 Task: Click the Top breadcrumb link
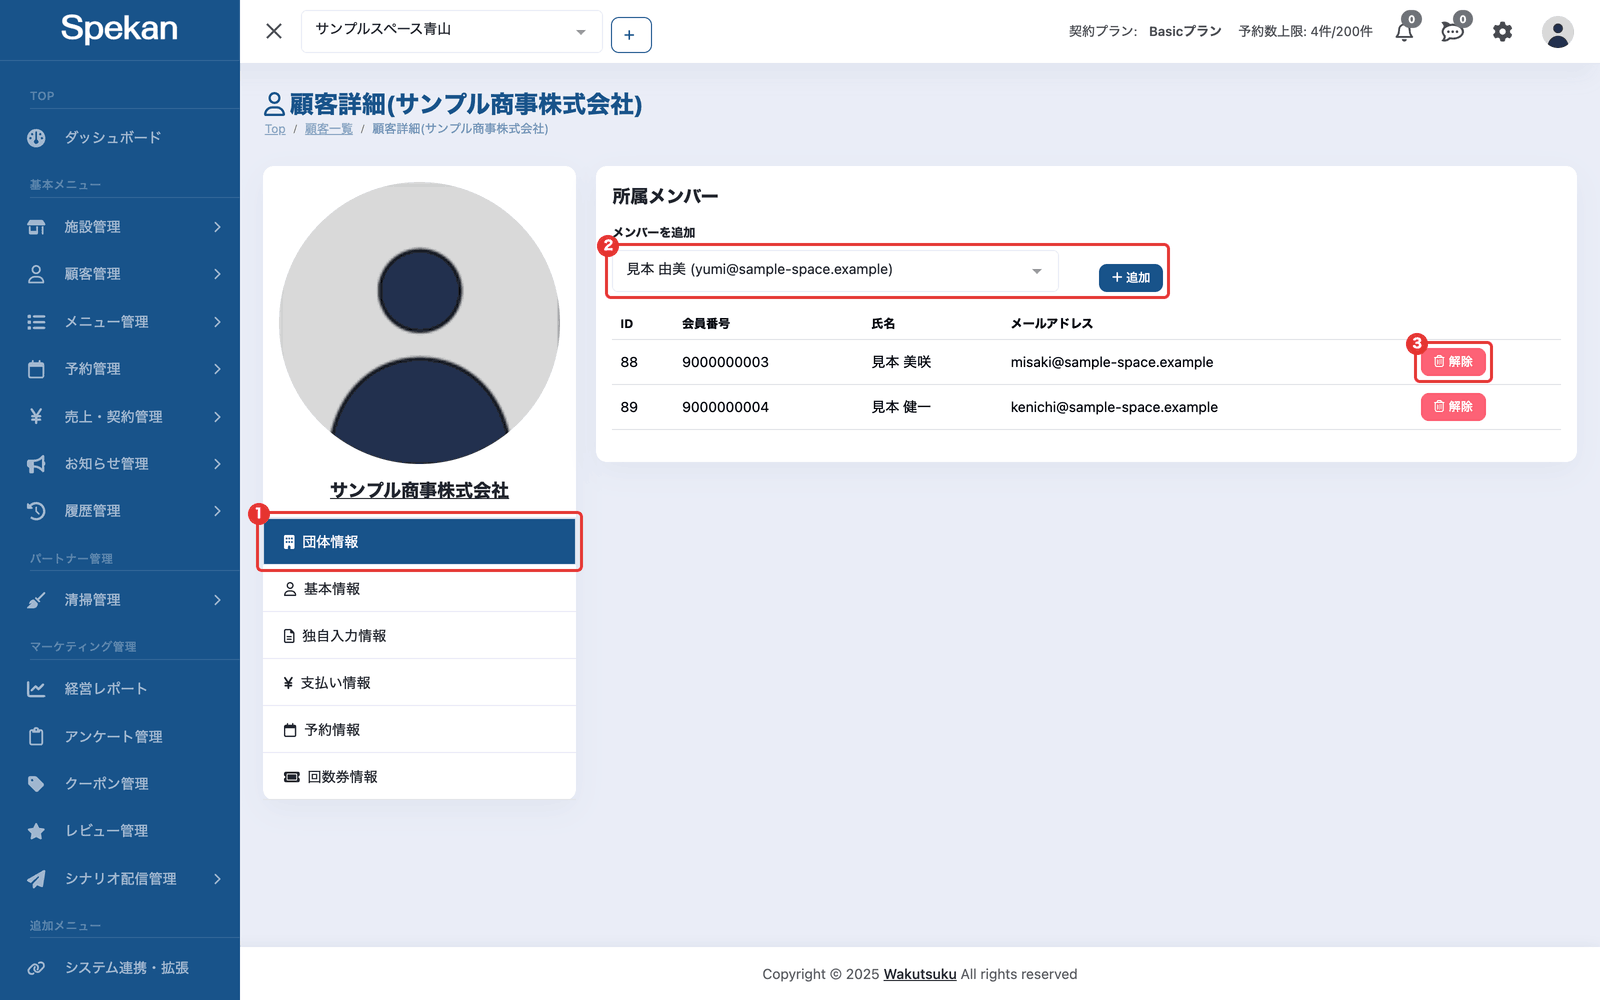[x=275, y=129]
